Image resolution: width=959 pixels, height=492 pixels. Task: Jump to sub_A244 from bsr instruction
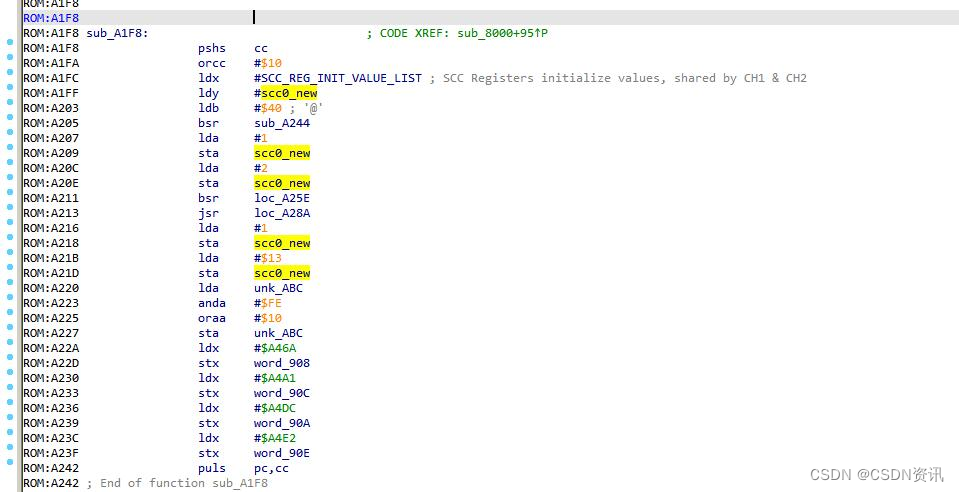pyautogui.click(x=282, y=123)
